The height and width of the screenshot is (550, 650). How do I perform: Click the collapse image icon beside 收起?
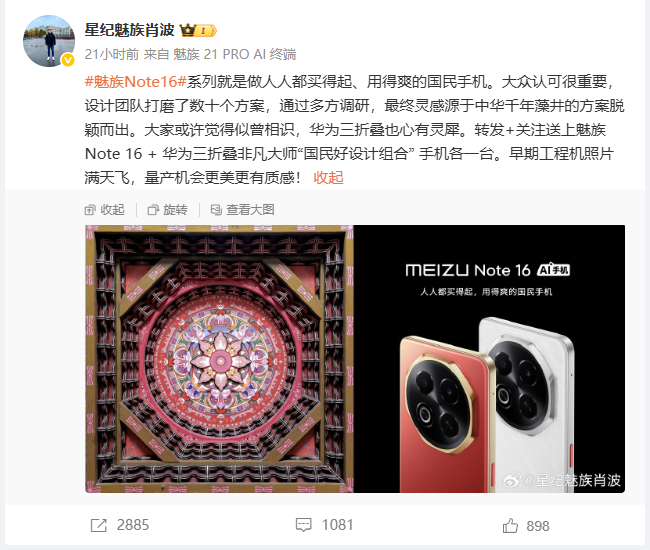coord(90,210)
